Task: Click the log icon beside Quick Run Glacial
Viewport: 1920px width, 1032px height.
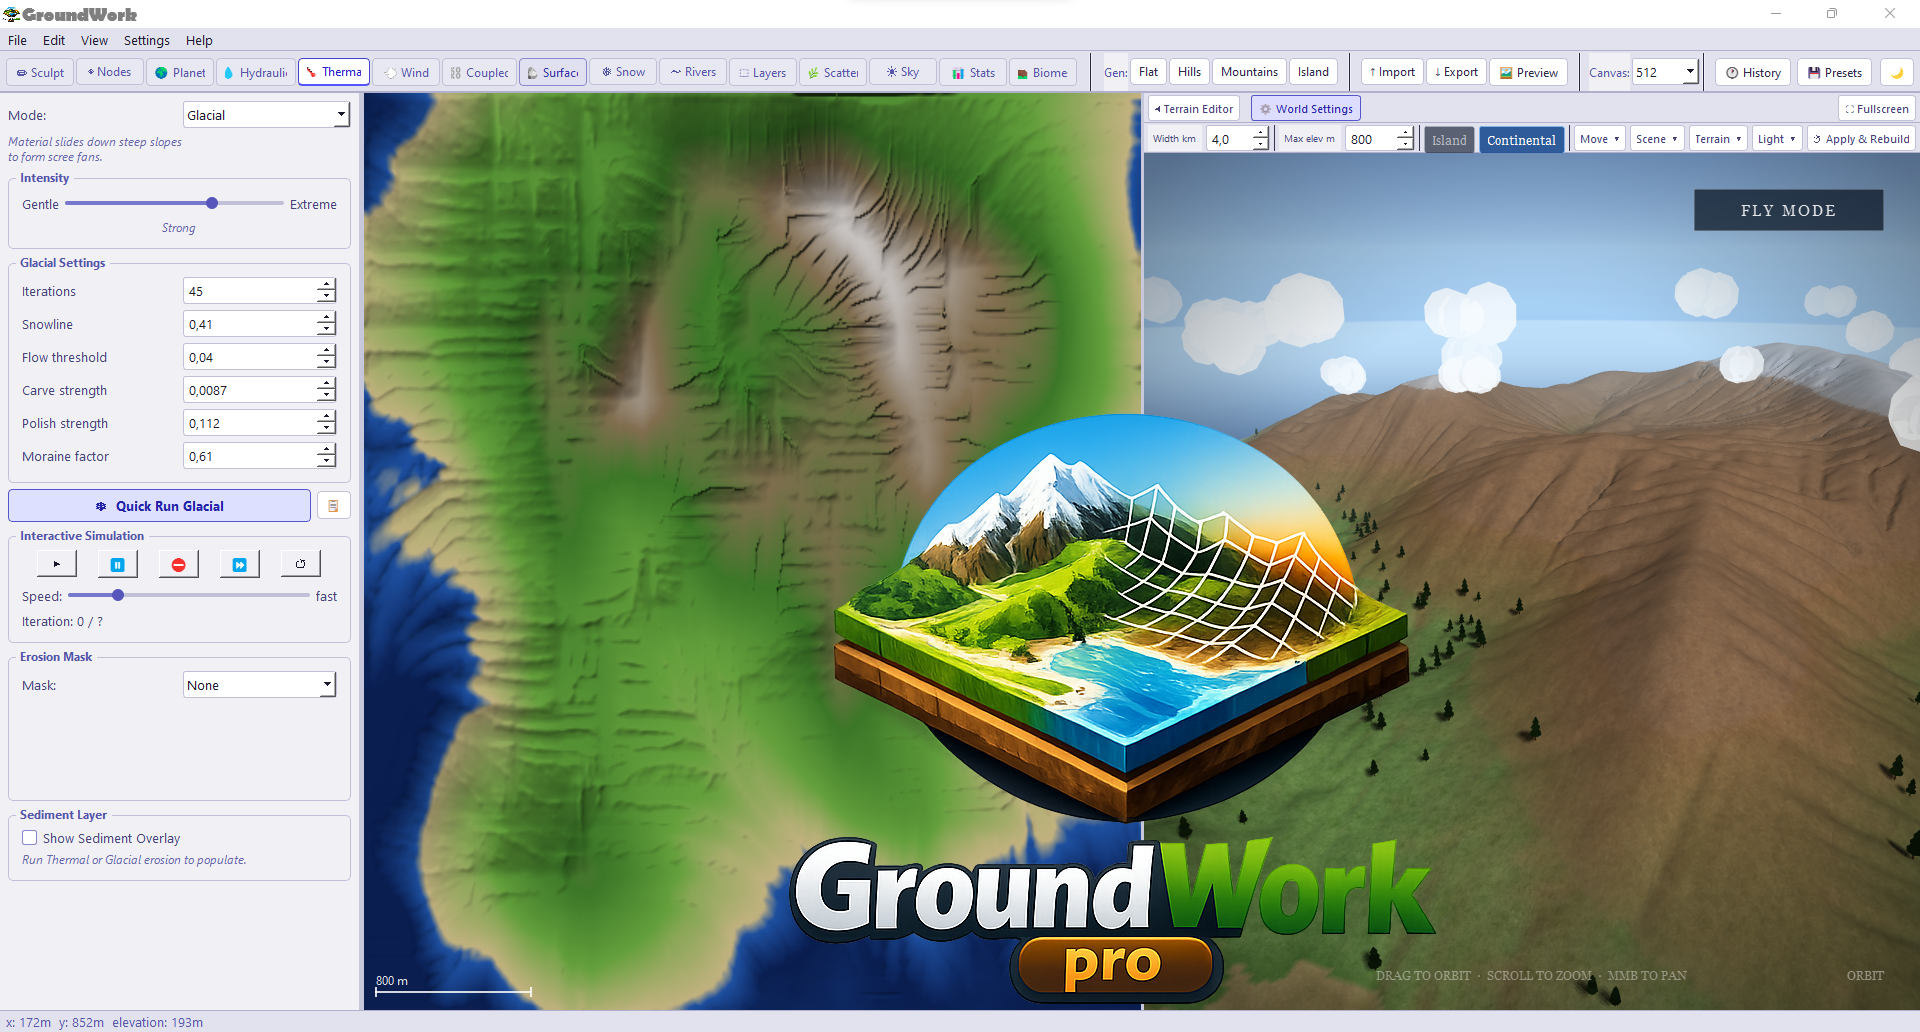Action: point(333,506)
